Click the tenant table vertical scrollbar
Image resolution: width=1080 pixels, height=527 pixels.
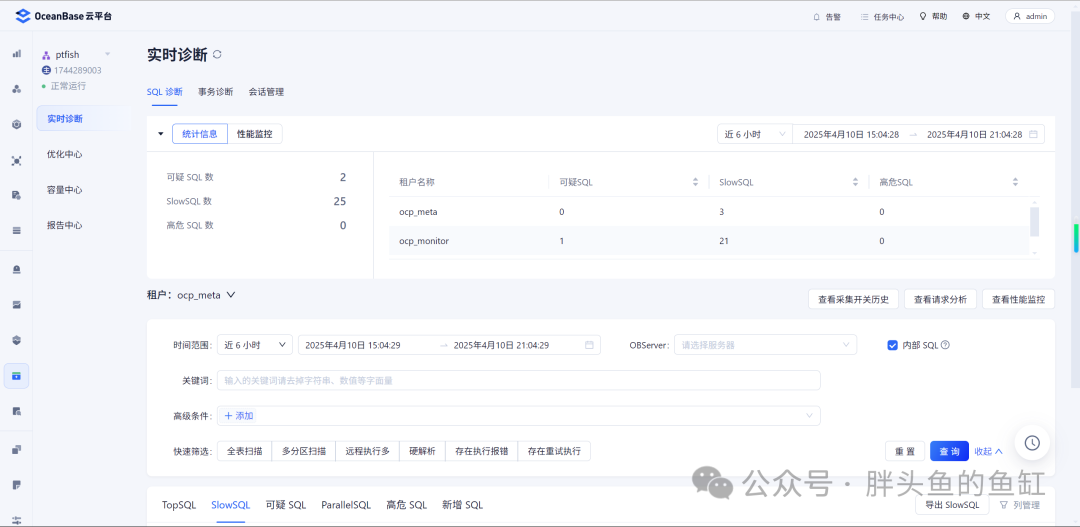pos(1034,222)
